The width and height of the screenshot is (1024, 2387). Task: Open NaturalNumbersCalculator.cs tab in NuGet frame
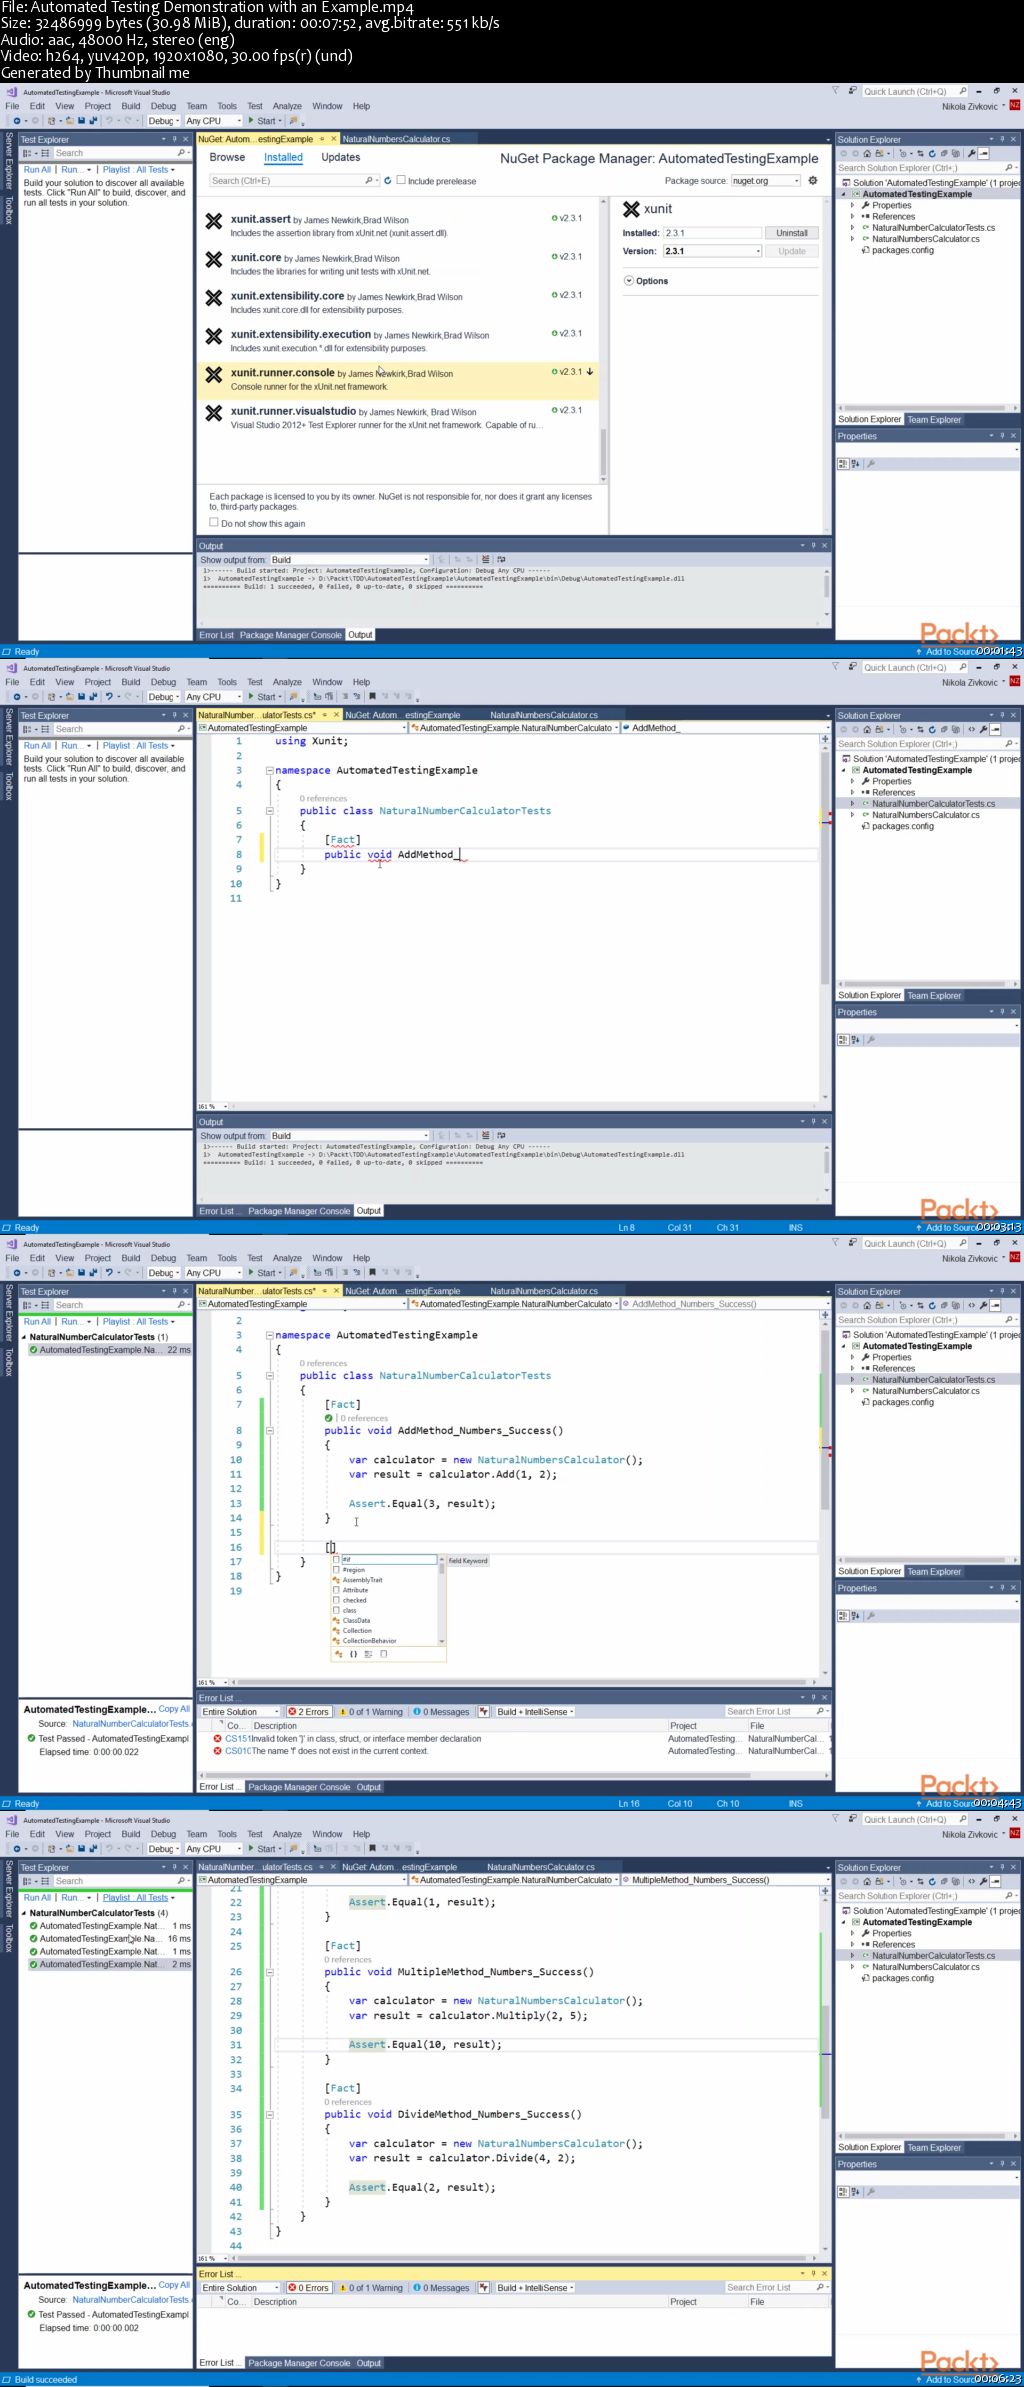[x=396, y=139]
